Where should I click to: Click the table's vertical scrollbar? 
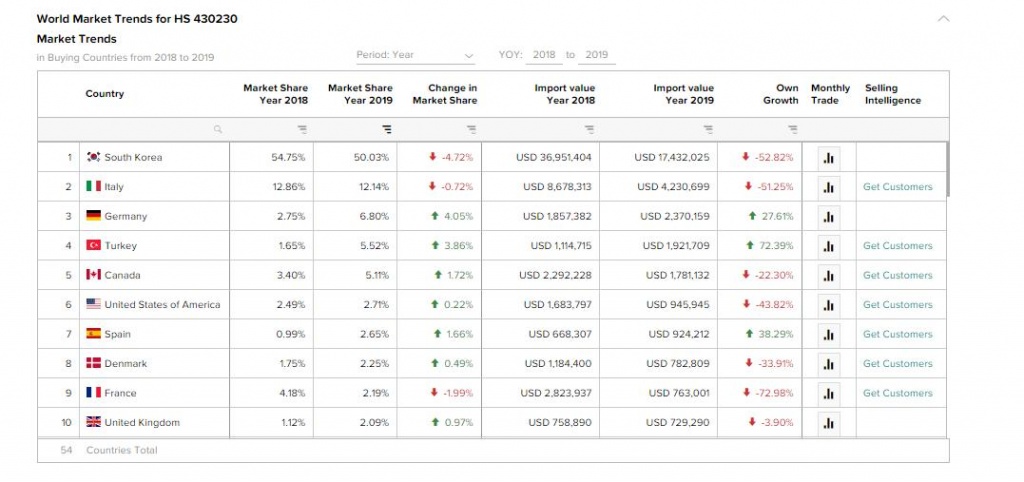[948, 170]
